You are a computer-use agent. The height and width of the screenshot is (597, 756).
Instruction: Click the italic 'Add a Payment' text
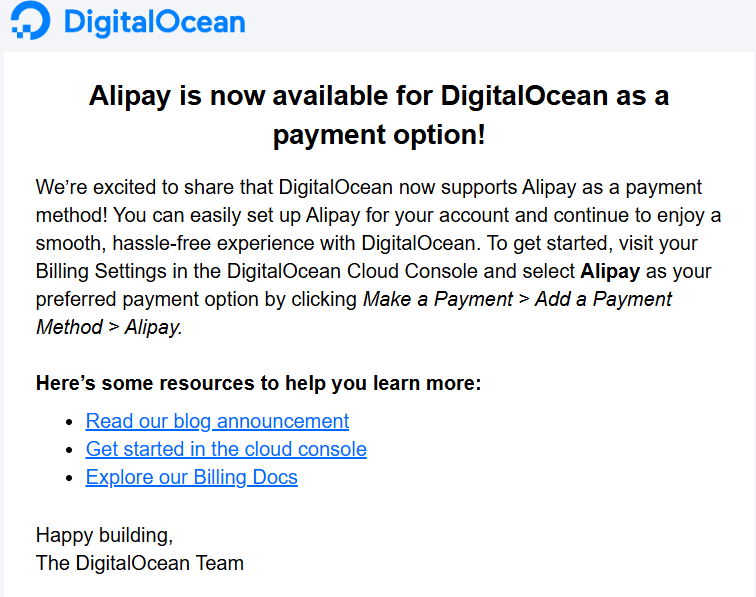(x=603, y=299)
